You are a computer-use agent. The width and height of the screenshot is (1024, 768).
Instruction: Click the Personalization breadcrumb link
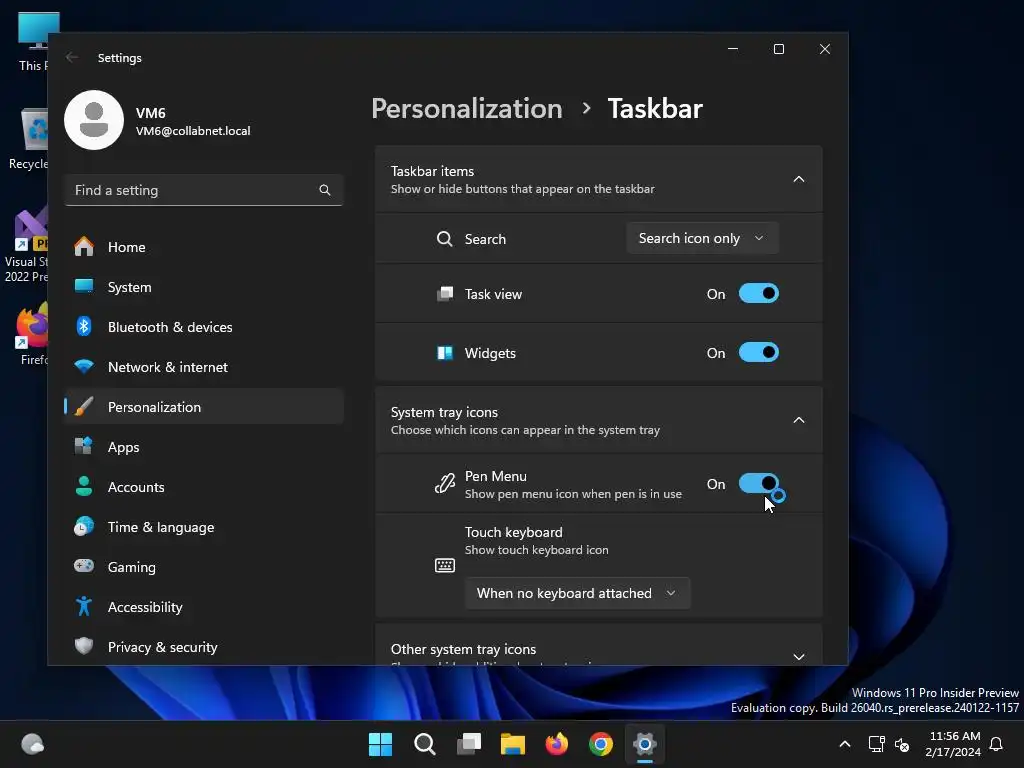[x=467, y=108]
